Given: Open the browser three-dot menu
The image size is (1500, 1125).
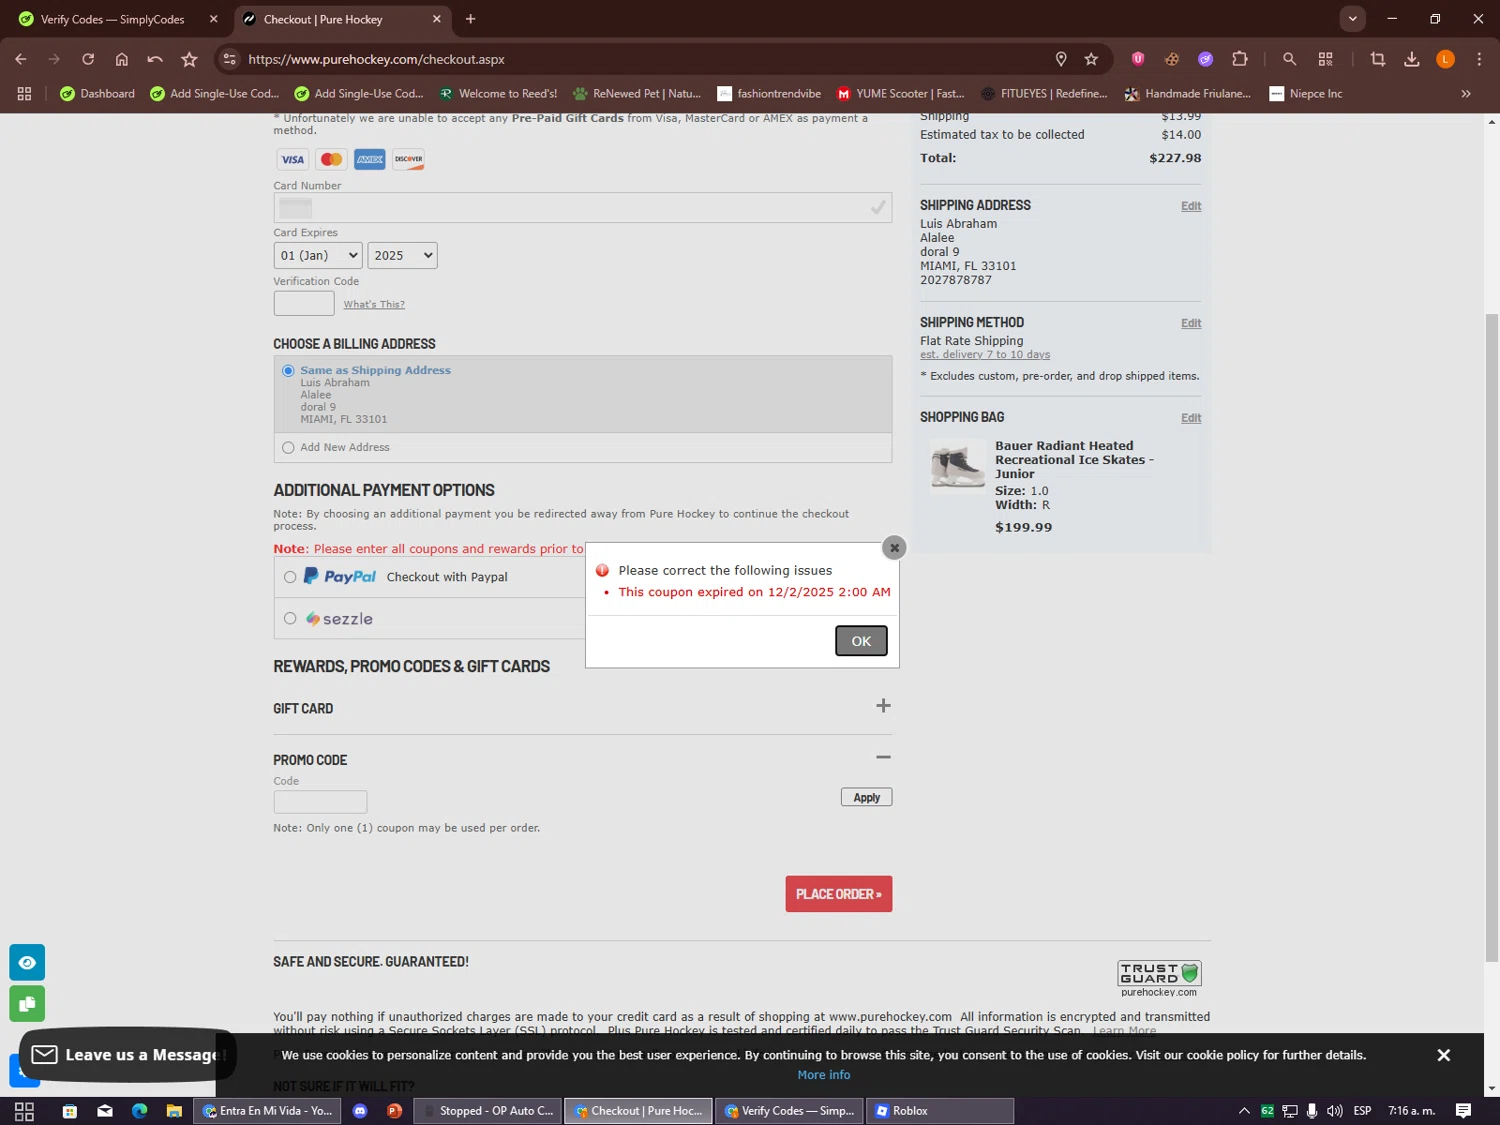Looking at the screenshot, I should coord(1479,59).
